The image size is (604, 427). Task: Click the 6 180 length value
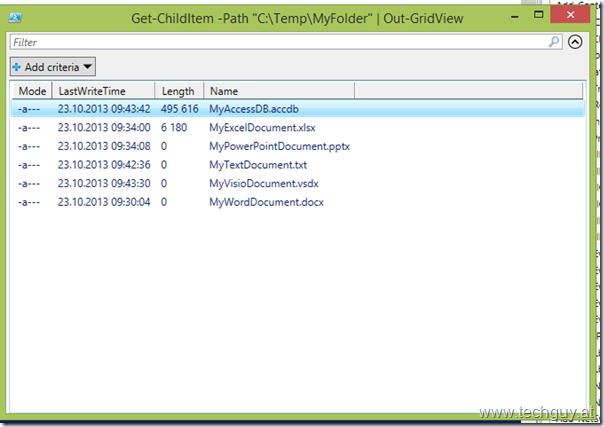pyautogui.click(x=174, y=127)
